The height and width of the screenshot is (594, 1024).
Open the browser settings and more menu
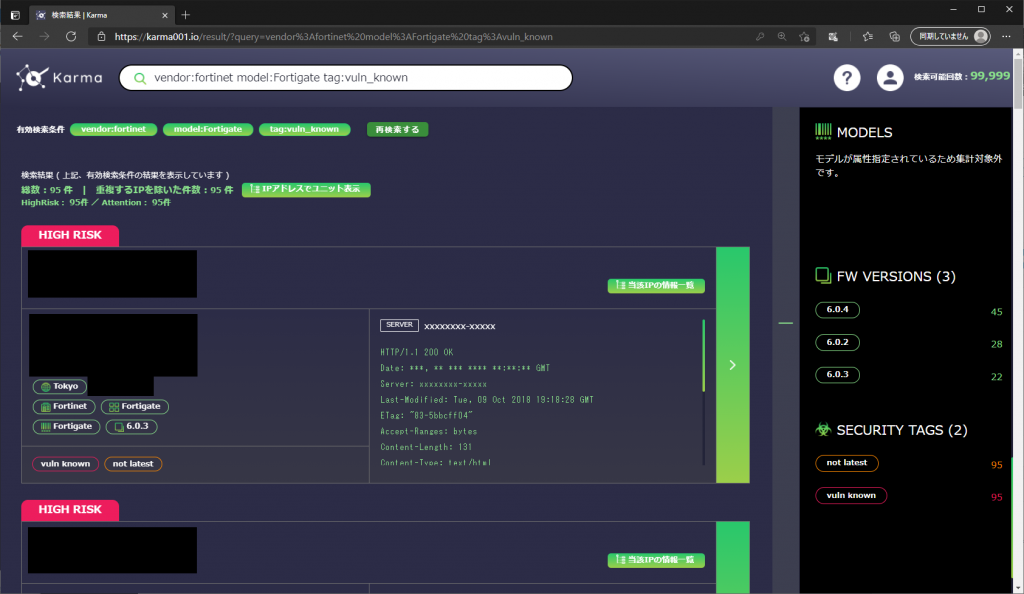(1006, 37)
